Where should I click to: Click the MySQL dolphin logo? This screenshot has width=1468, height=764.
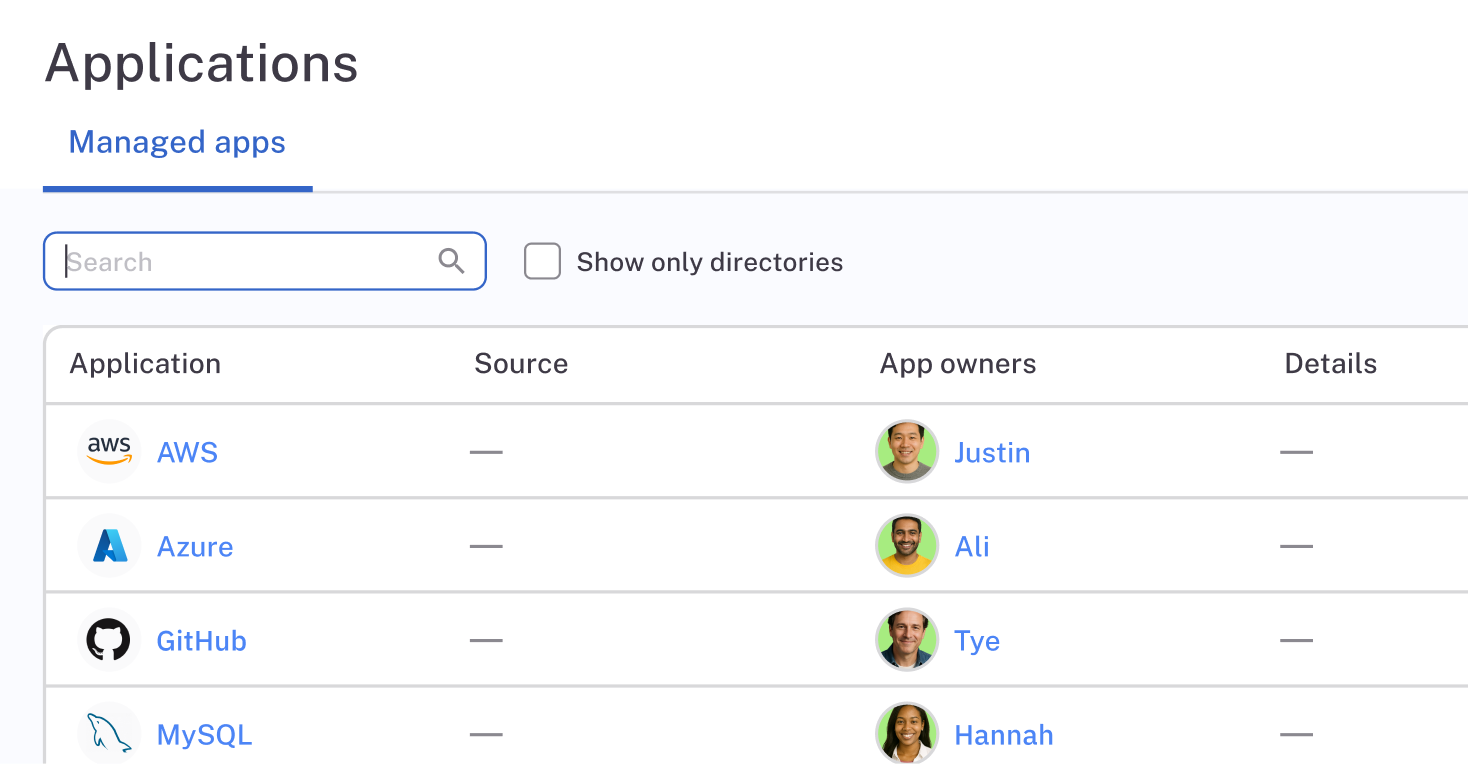point(108,733)
